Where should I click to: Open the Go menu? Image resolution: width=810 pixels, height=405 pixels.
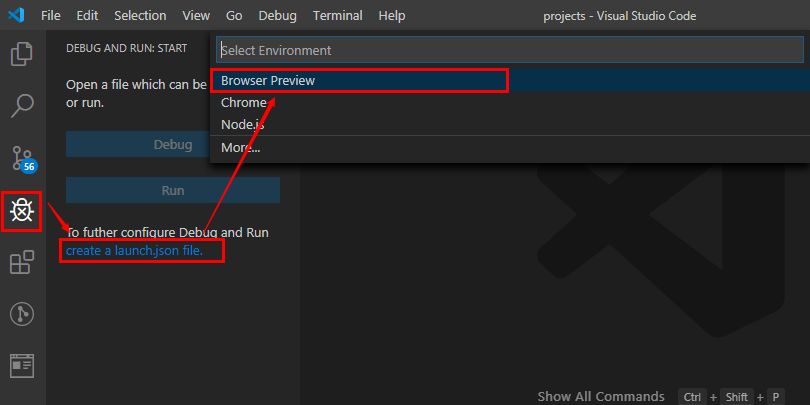tap(234, 16)
